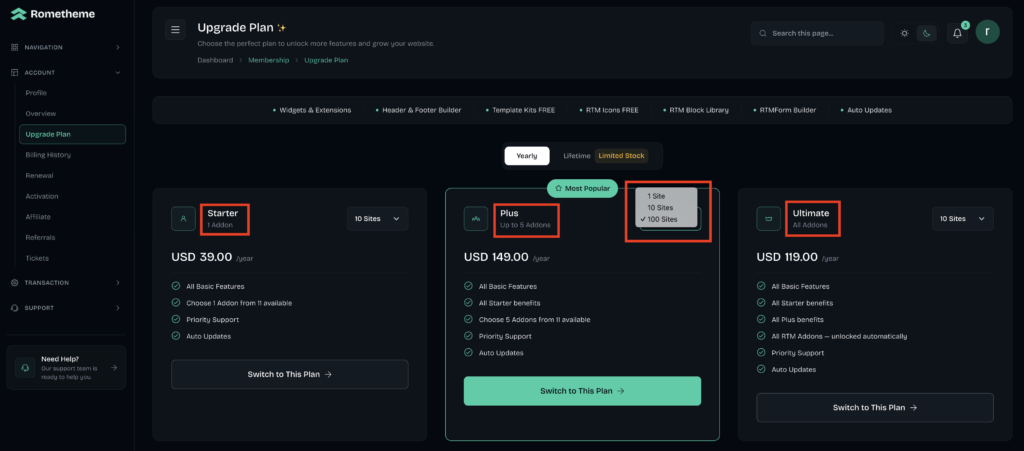This screenshot has width=1024, height=451.
Task: Select Yearly billing toggle
Action: (526, 156)
